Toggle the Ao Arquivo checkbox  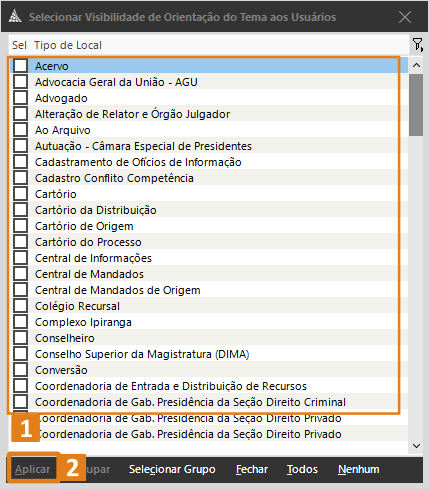(21, 130)
